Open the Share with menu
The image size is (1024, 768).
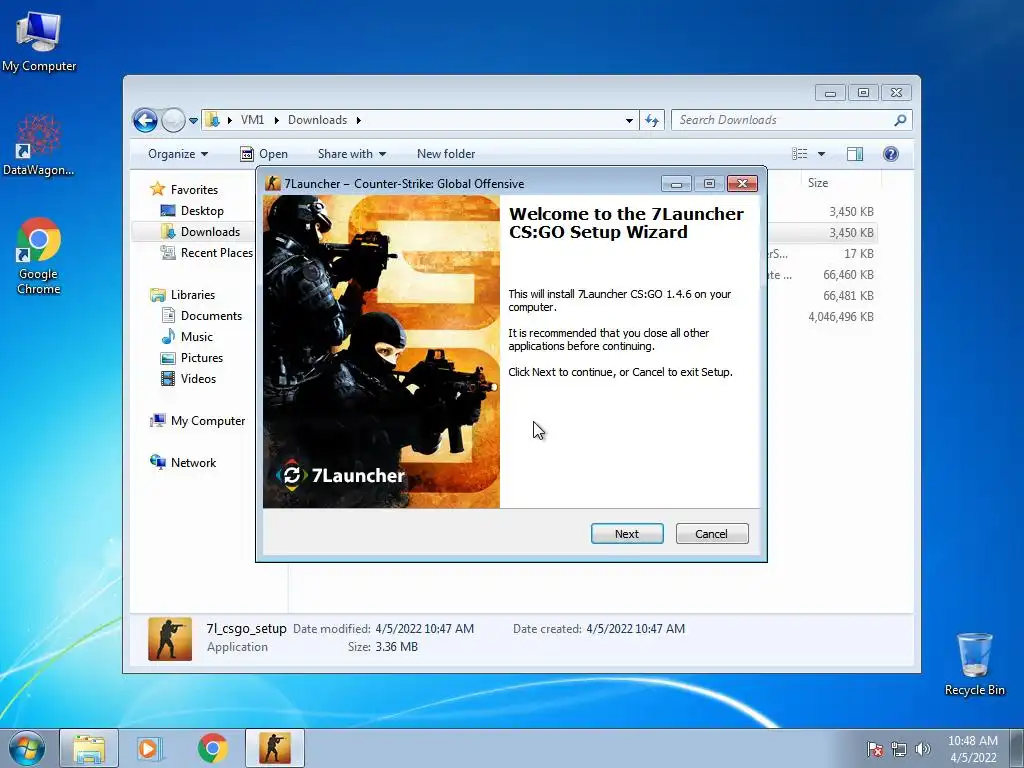click(x=351, y=154)
